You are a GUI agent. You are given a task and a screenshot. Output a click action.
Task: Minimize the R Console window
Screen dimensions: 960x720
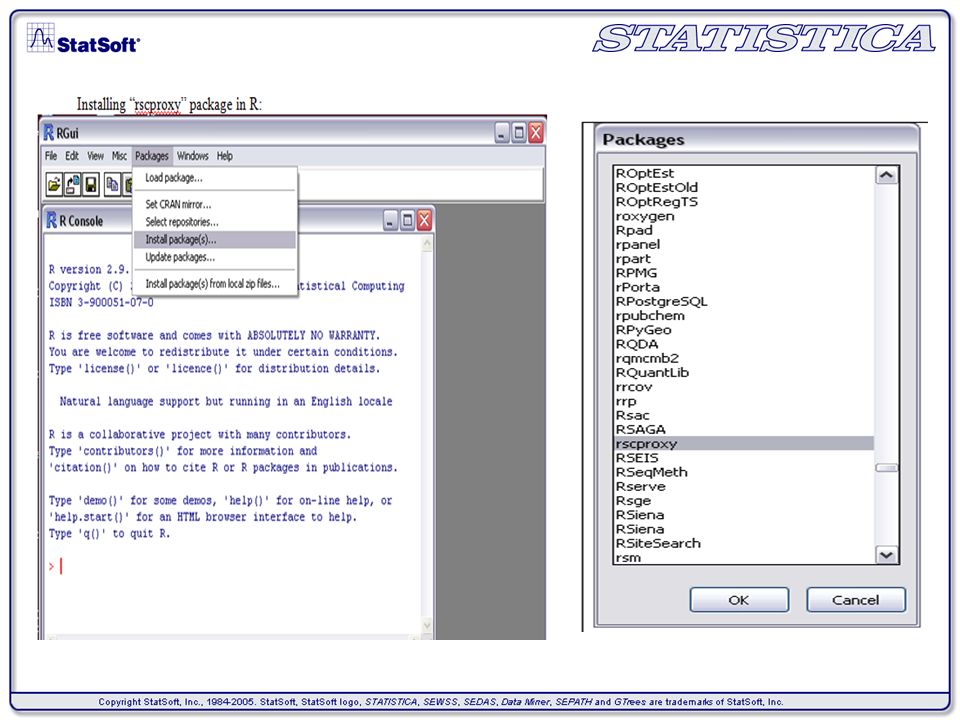[391, 220]
